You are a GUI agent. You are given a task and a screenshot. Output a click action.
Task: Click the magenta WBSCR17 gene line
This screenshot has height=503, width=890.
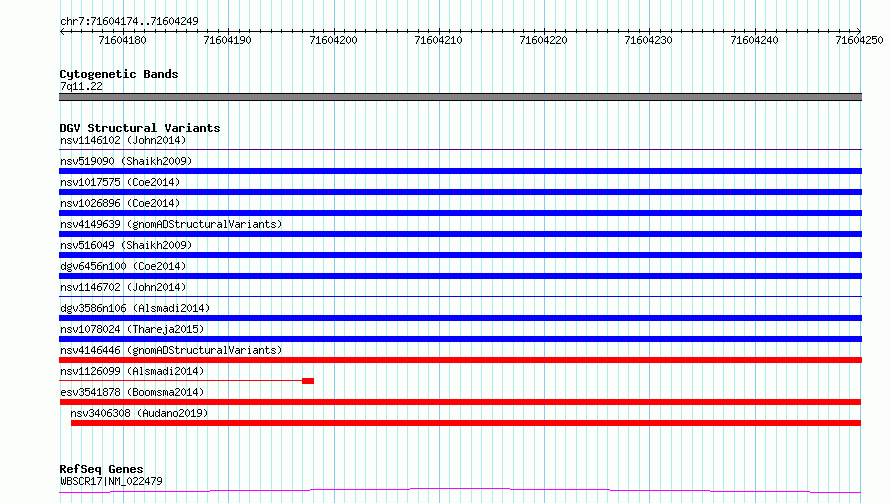460,491
